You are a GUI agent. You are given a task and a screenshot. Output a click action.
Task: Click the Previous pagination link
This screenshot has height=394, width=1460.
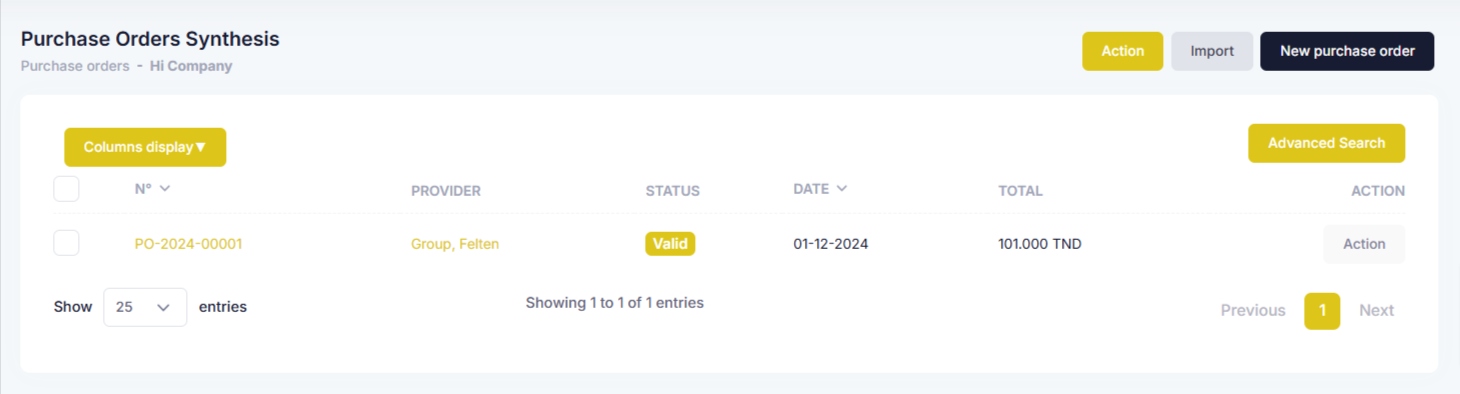tap(1253, 311)
